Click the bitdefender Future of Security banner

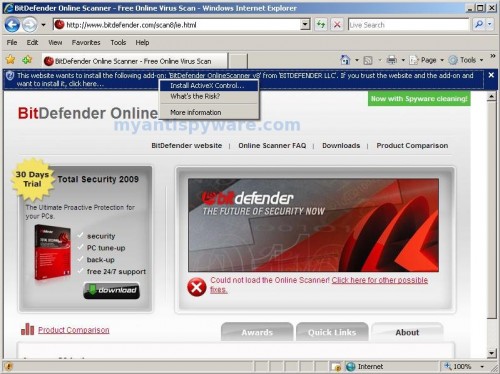click(313, 225)
